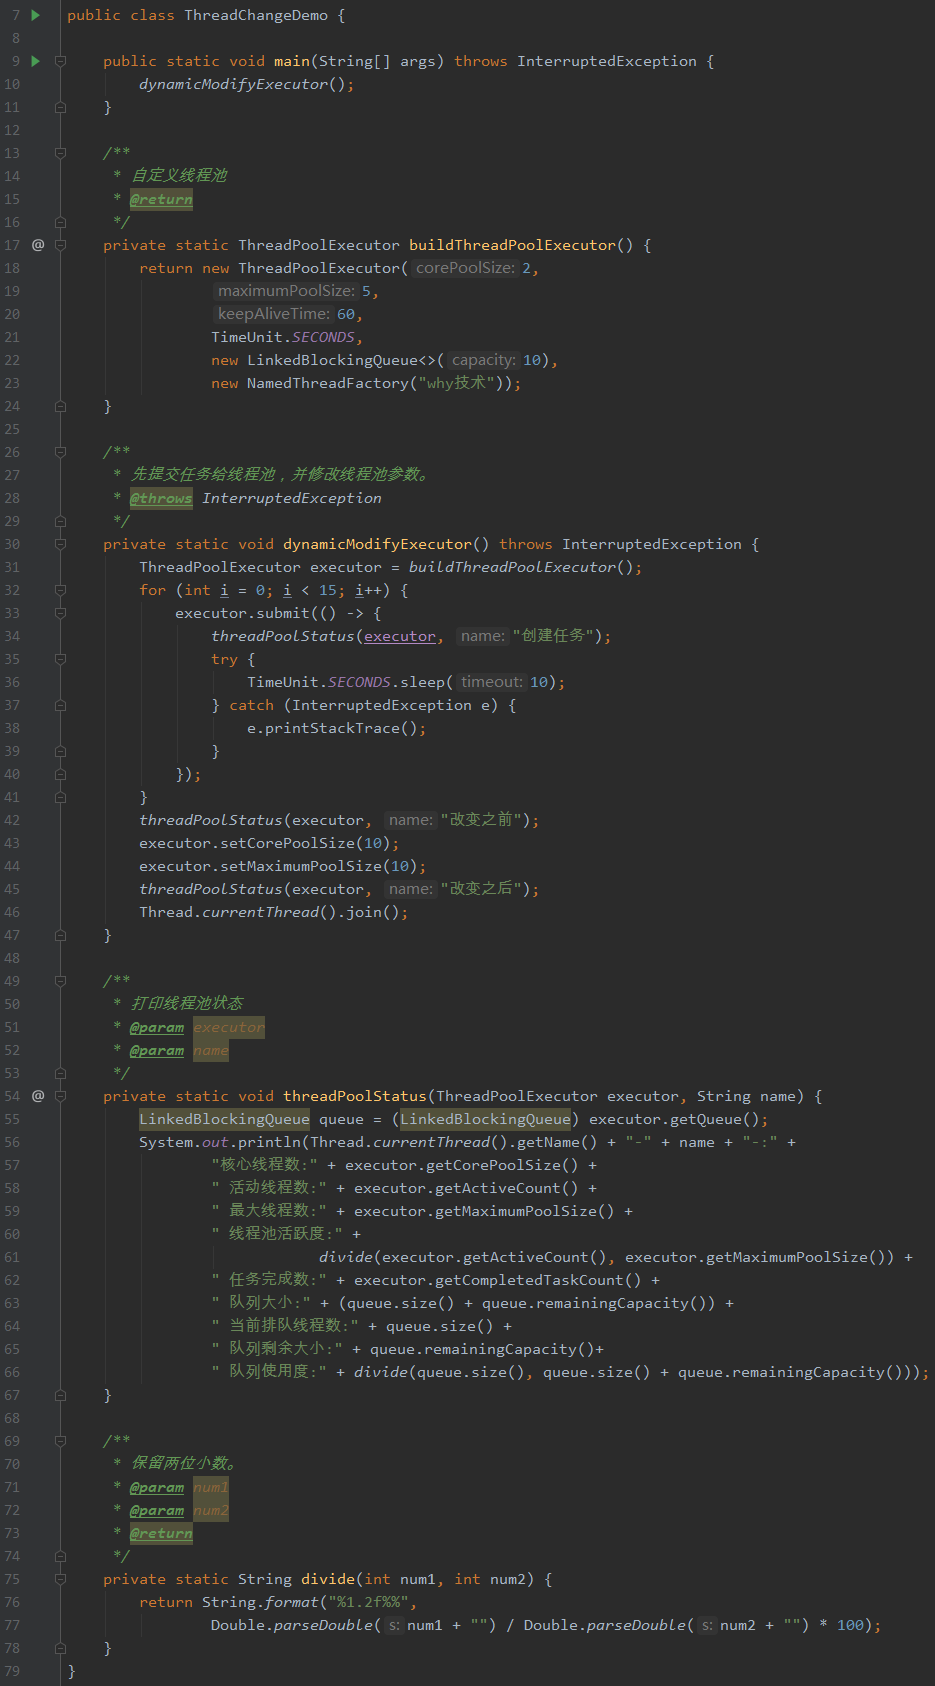Click Thread.currentThread().join() on line 46
This screenshot has width=935, height=1686.
click(x=269, y=912)
